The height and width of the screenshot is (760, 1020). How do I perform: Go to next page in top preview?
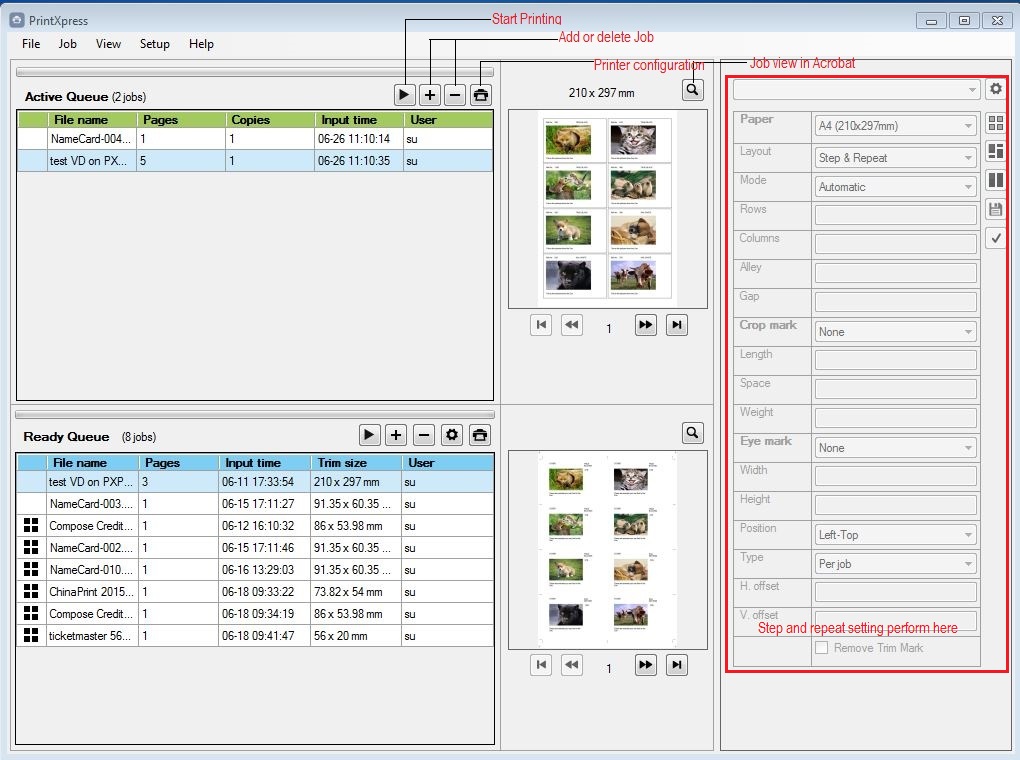(645, 326)
